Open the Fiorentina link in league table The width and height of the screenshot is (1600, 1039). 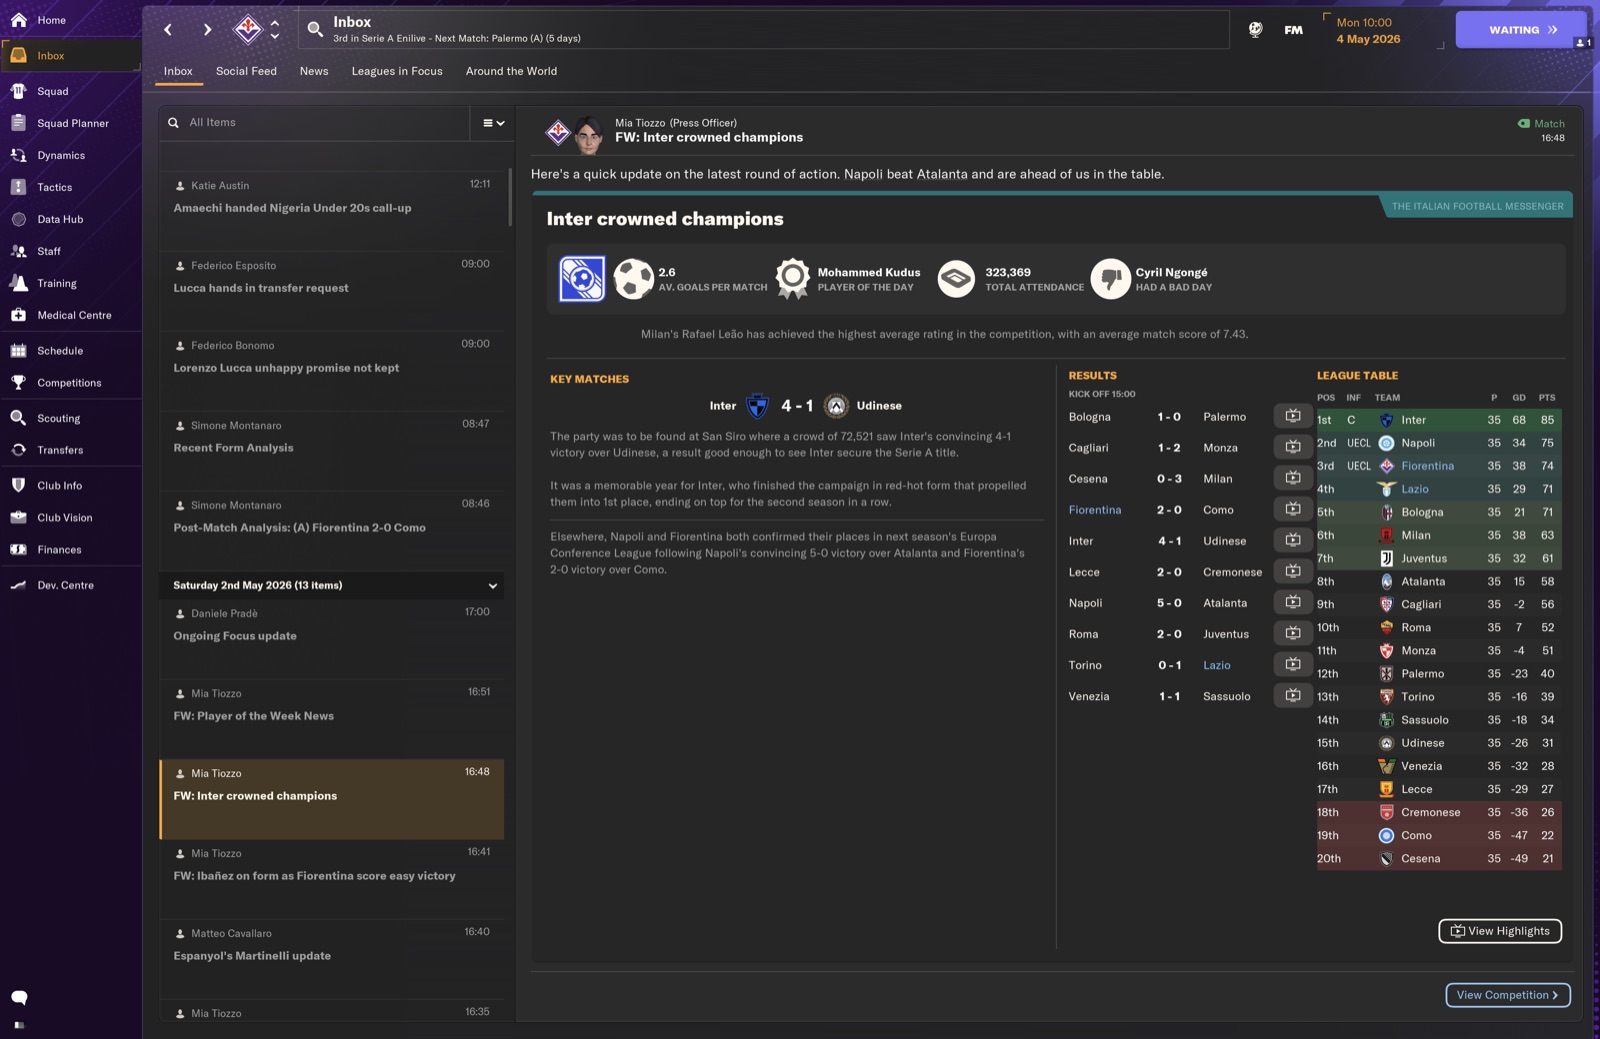coord(1427,466)
